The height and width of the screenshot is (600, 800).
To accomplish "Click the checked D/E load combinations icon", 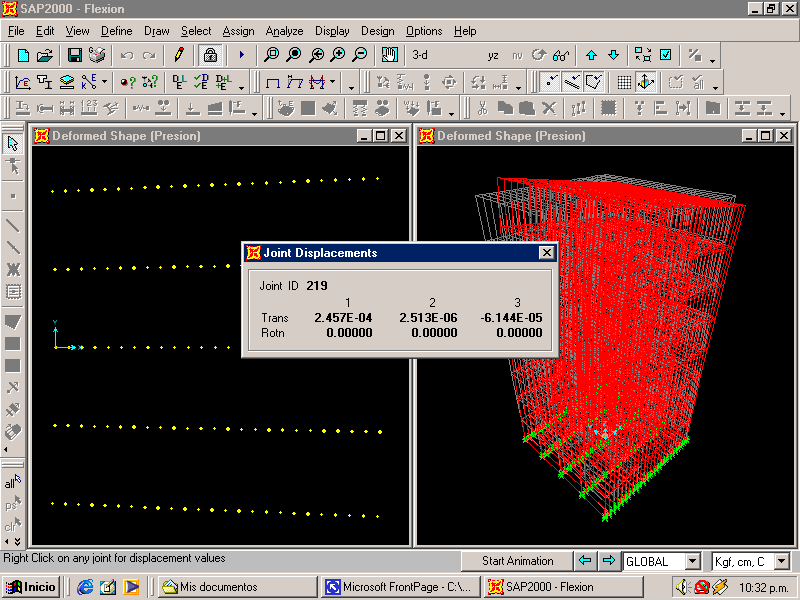I will pos(201,82).
